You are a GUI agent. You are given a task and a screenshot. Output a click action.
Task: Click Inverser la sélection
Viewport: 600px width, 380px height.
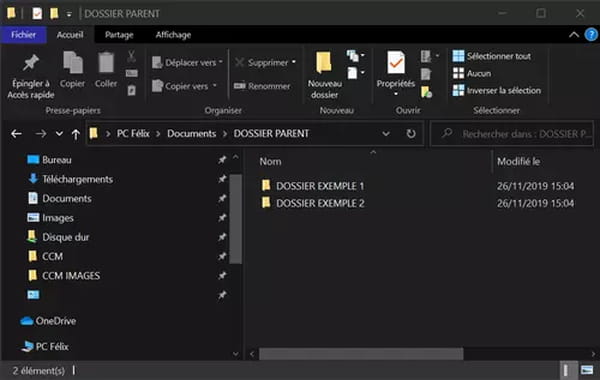pos(497,90)
